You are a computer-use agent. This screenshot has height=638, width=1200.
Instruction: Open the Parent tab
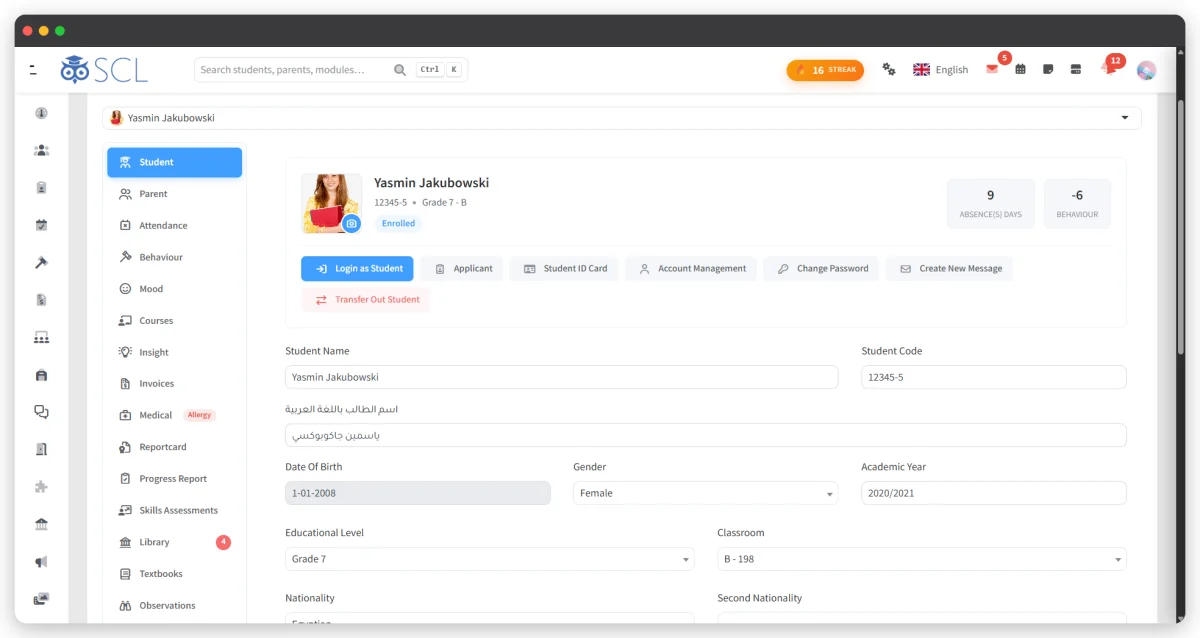pyautogui.click(x=174, y=194)
